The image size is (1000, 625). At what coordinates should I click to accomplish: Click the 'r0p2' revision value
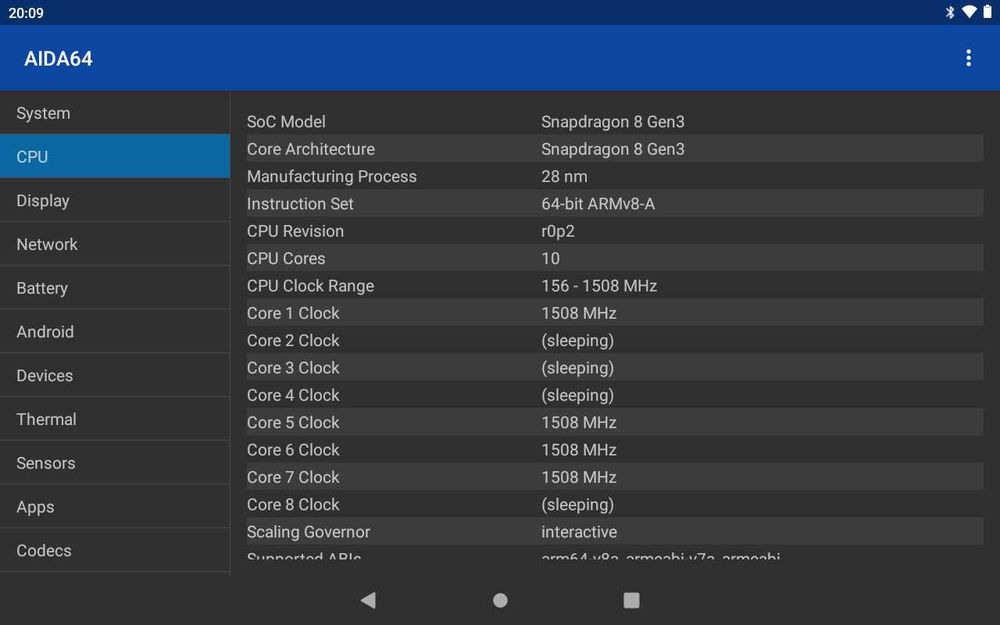pyautogui.click(x=558, y=232)
